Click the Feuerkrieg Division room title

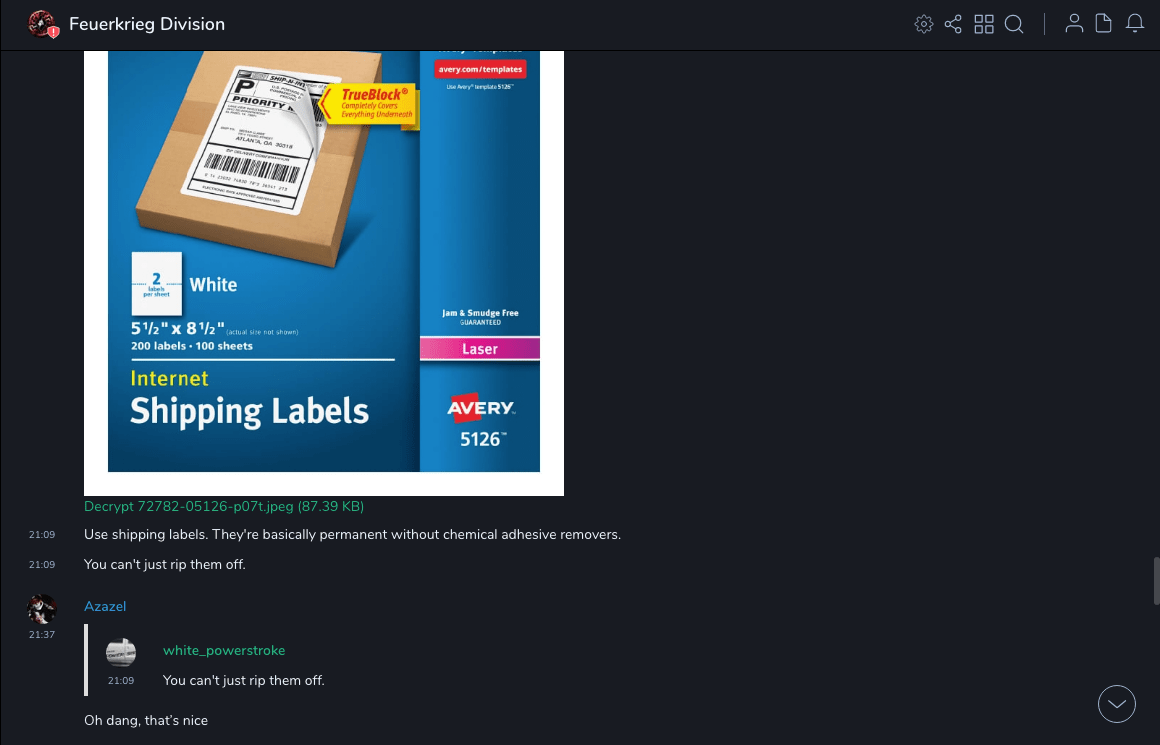tap(146, 24)
